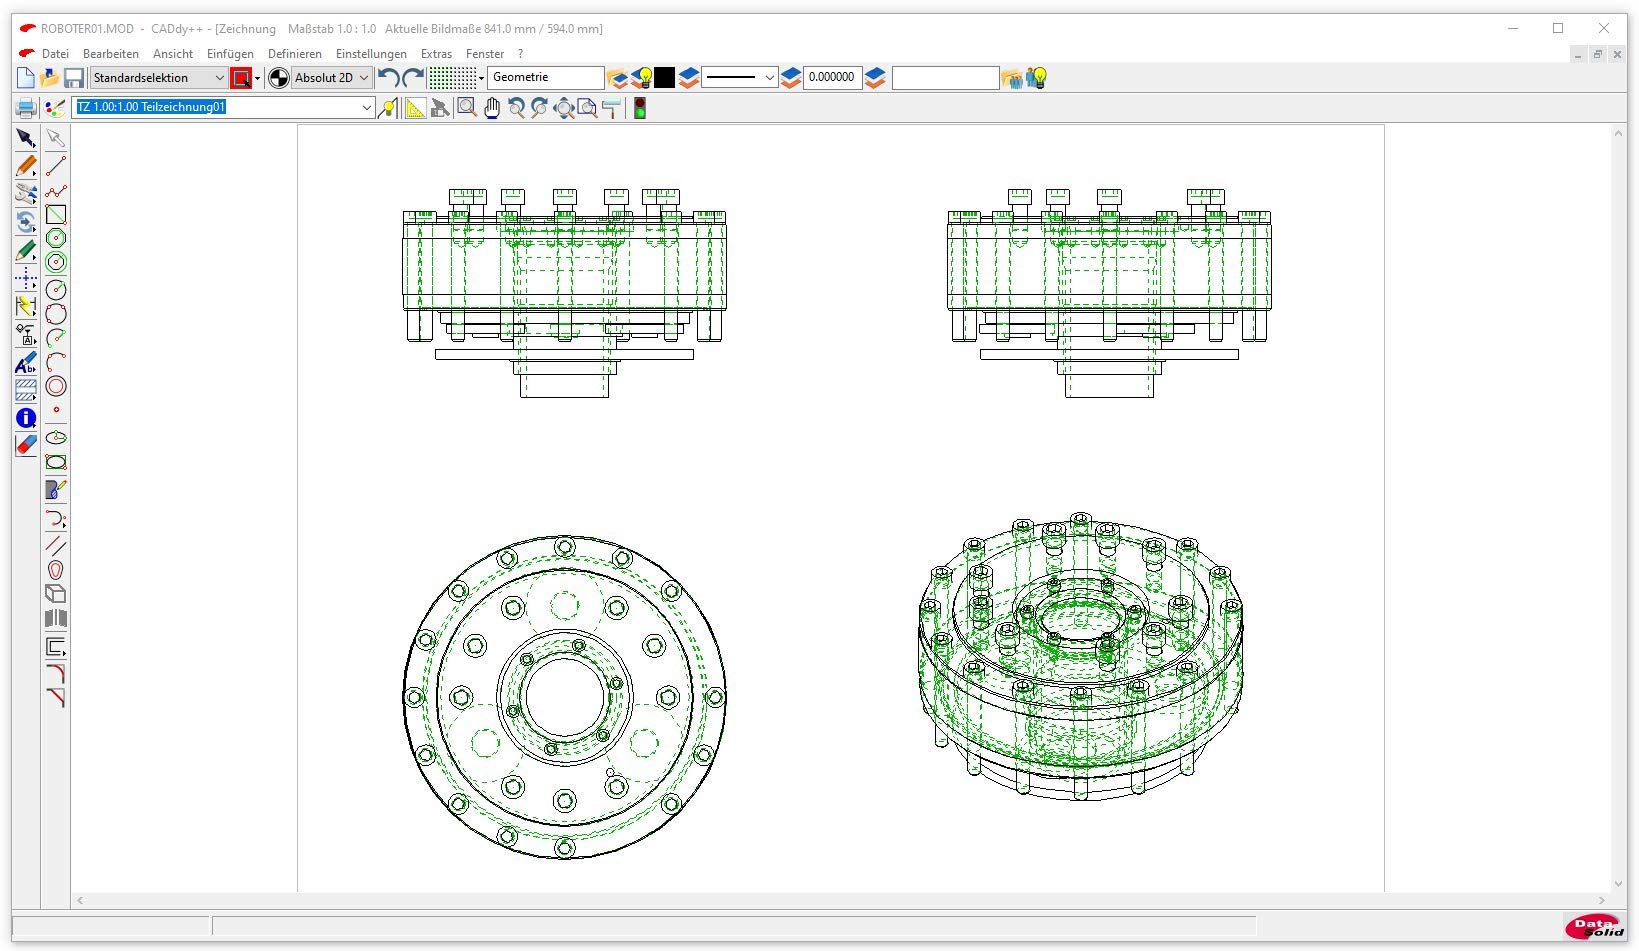This screenshot has width=1639, height=951.
Task: Click the empty field beside layer stack
Action: (945, 78)
